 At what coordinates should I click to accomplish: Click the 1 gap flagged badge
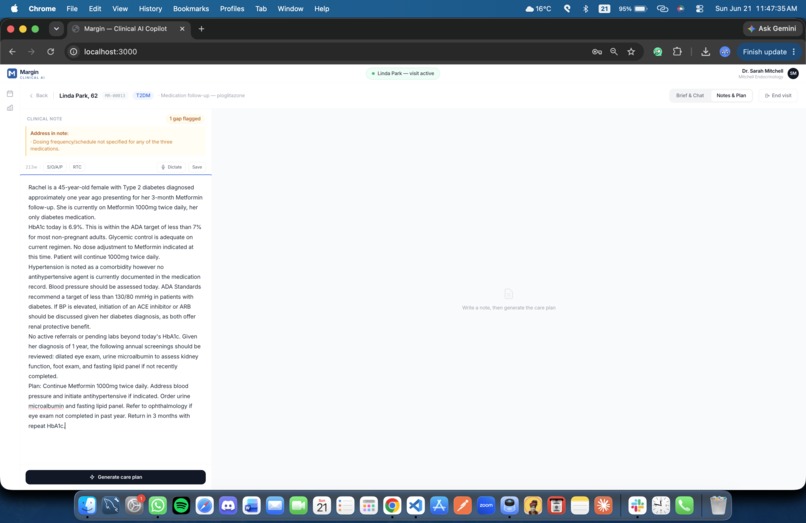185,119
